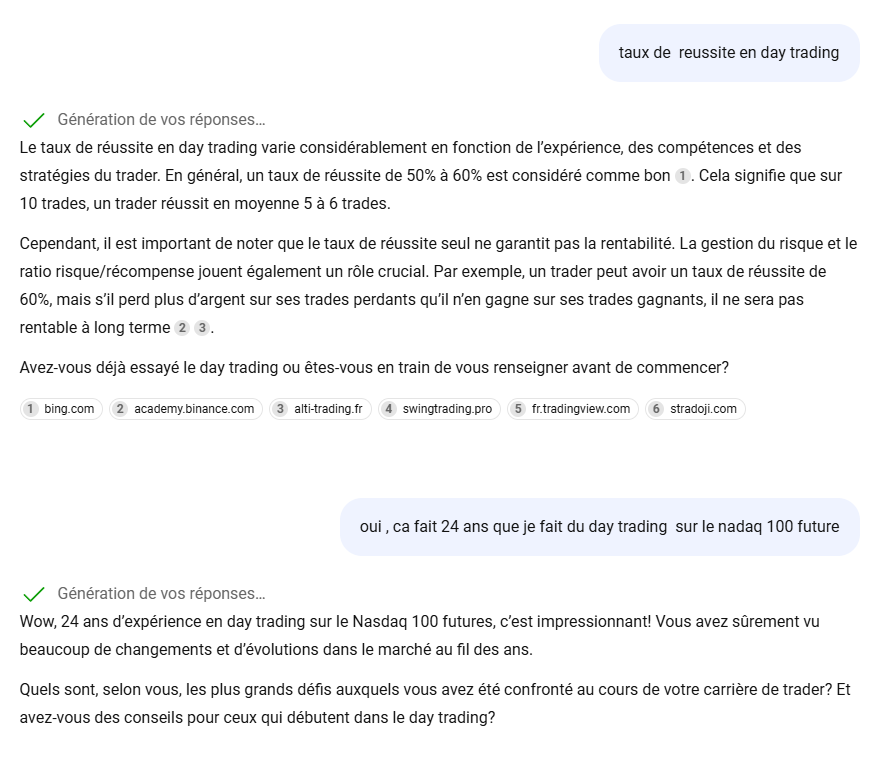This screenshot has width=873, height=784.
Task: Open the academy.binance.com source link
Action: pos(194,409)
